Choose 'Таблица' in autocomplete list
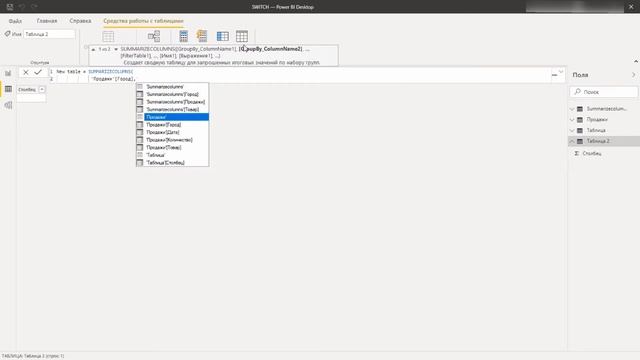640x360 pixels. pyautogui.click(x=172, y=155)
